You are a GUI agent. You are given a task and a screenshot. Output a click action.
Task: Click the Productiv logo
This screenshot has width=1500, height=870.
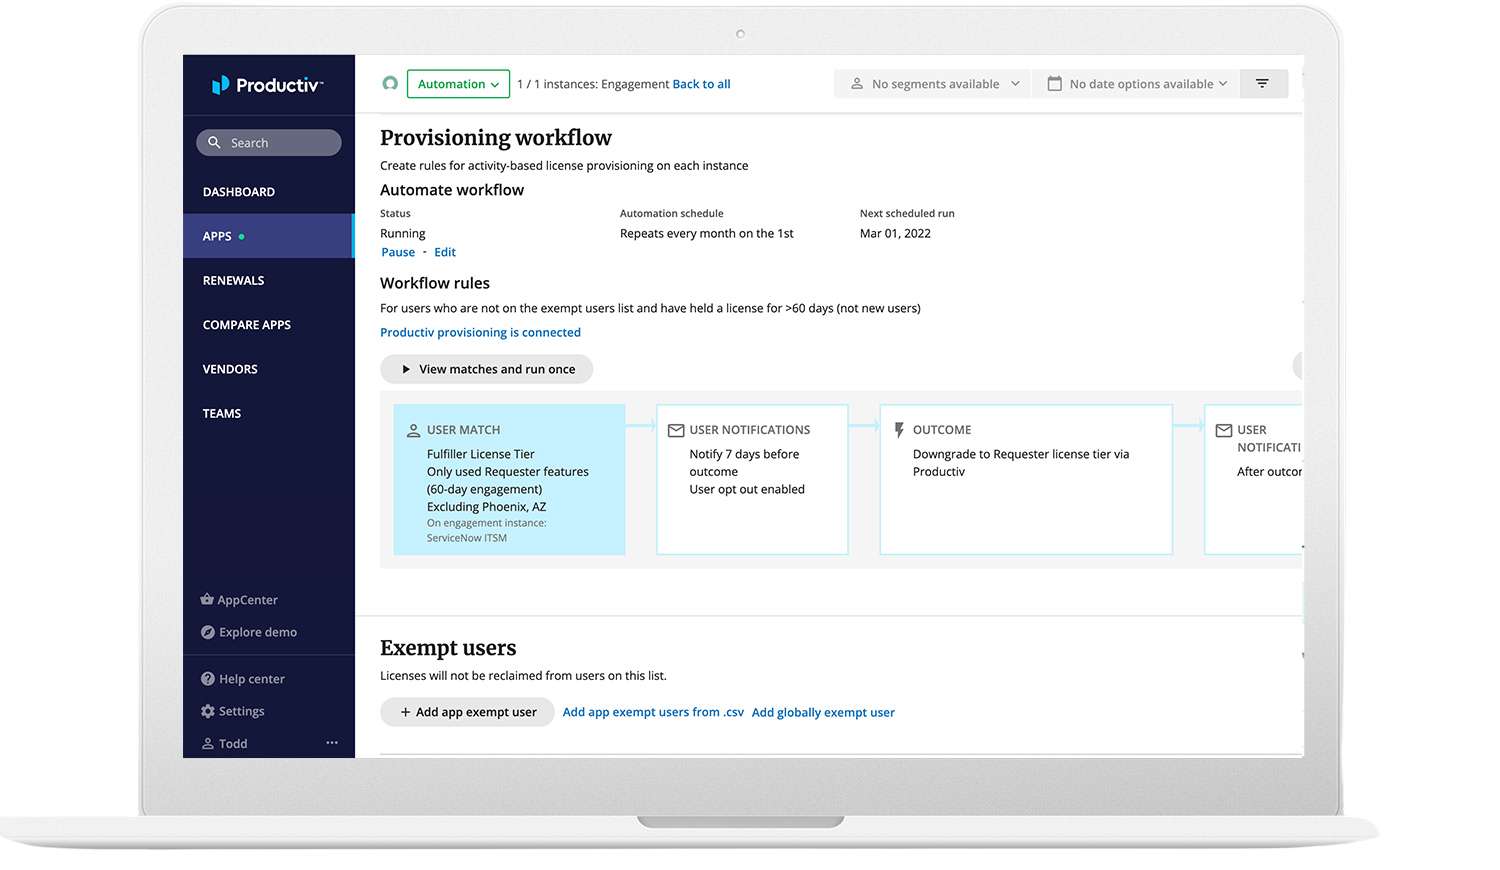pyautogui.click(x=267, y=85)
